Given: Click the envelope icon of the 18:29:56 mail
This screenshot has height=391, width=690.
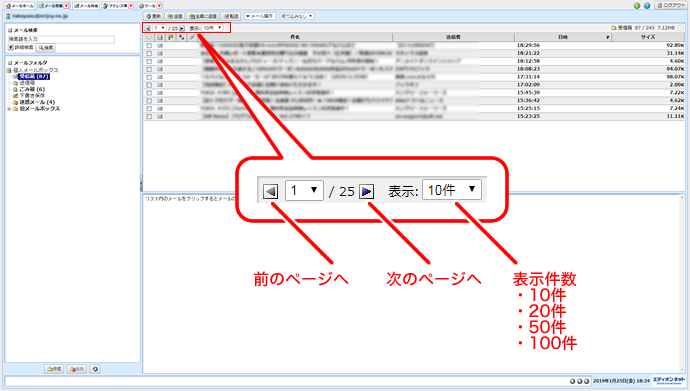Looking at the screenshot, I should [x=160, y=45].
